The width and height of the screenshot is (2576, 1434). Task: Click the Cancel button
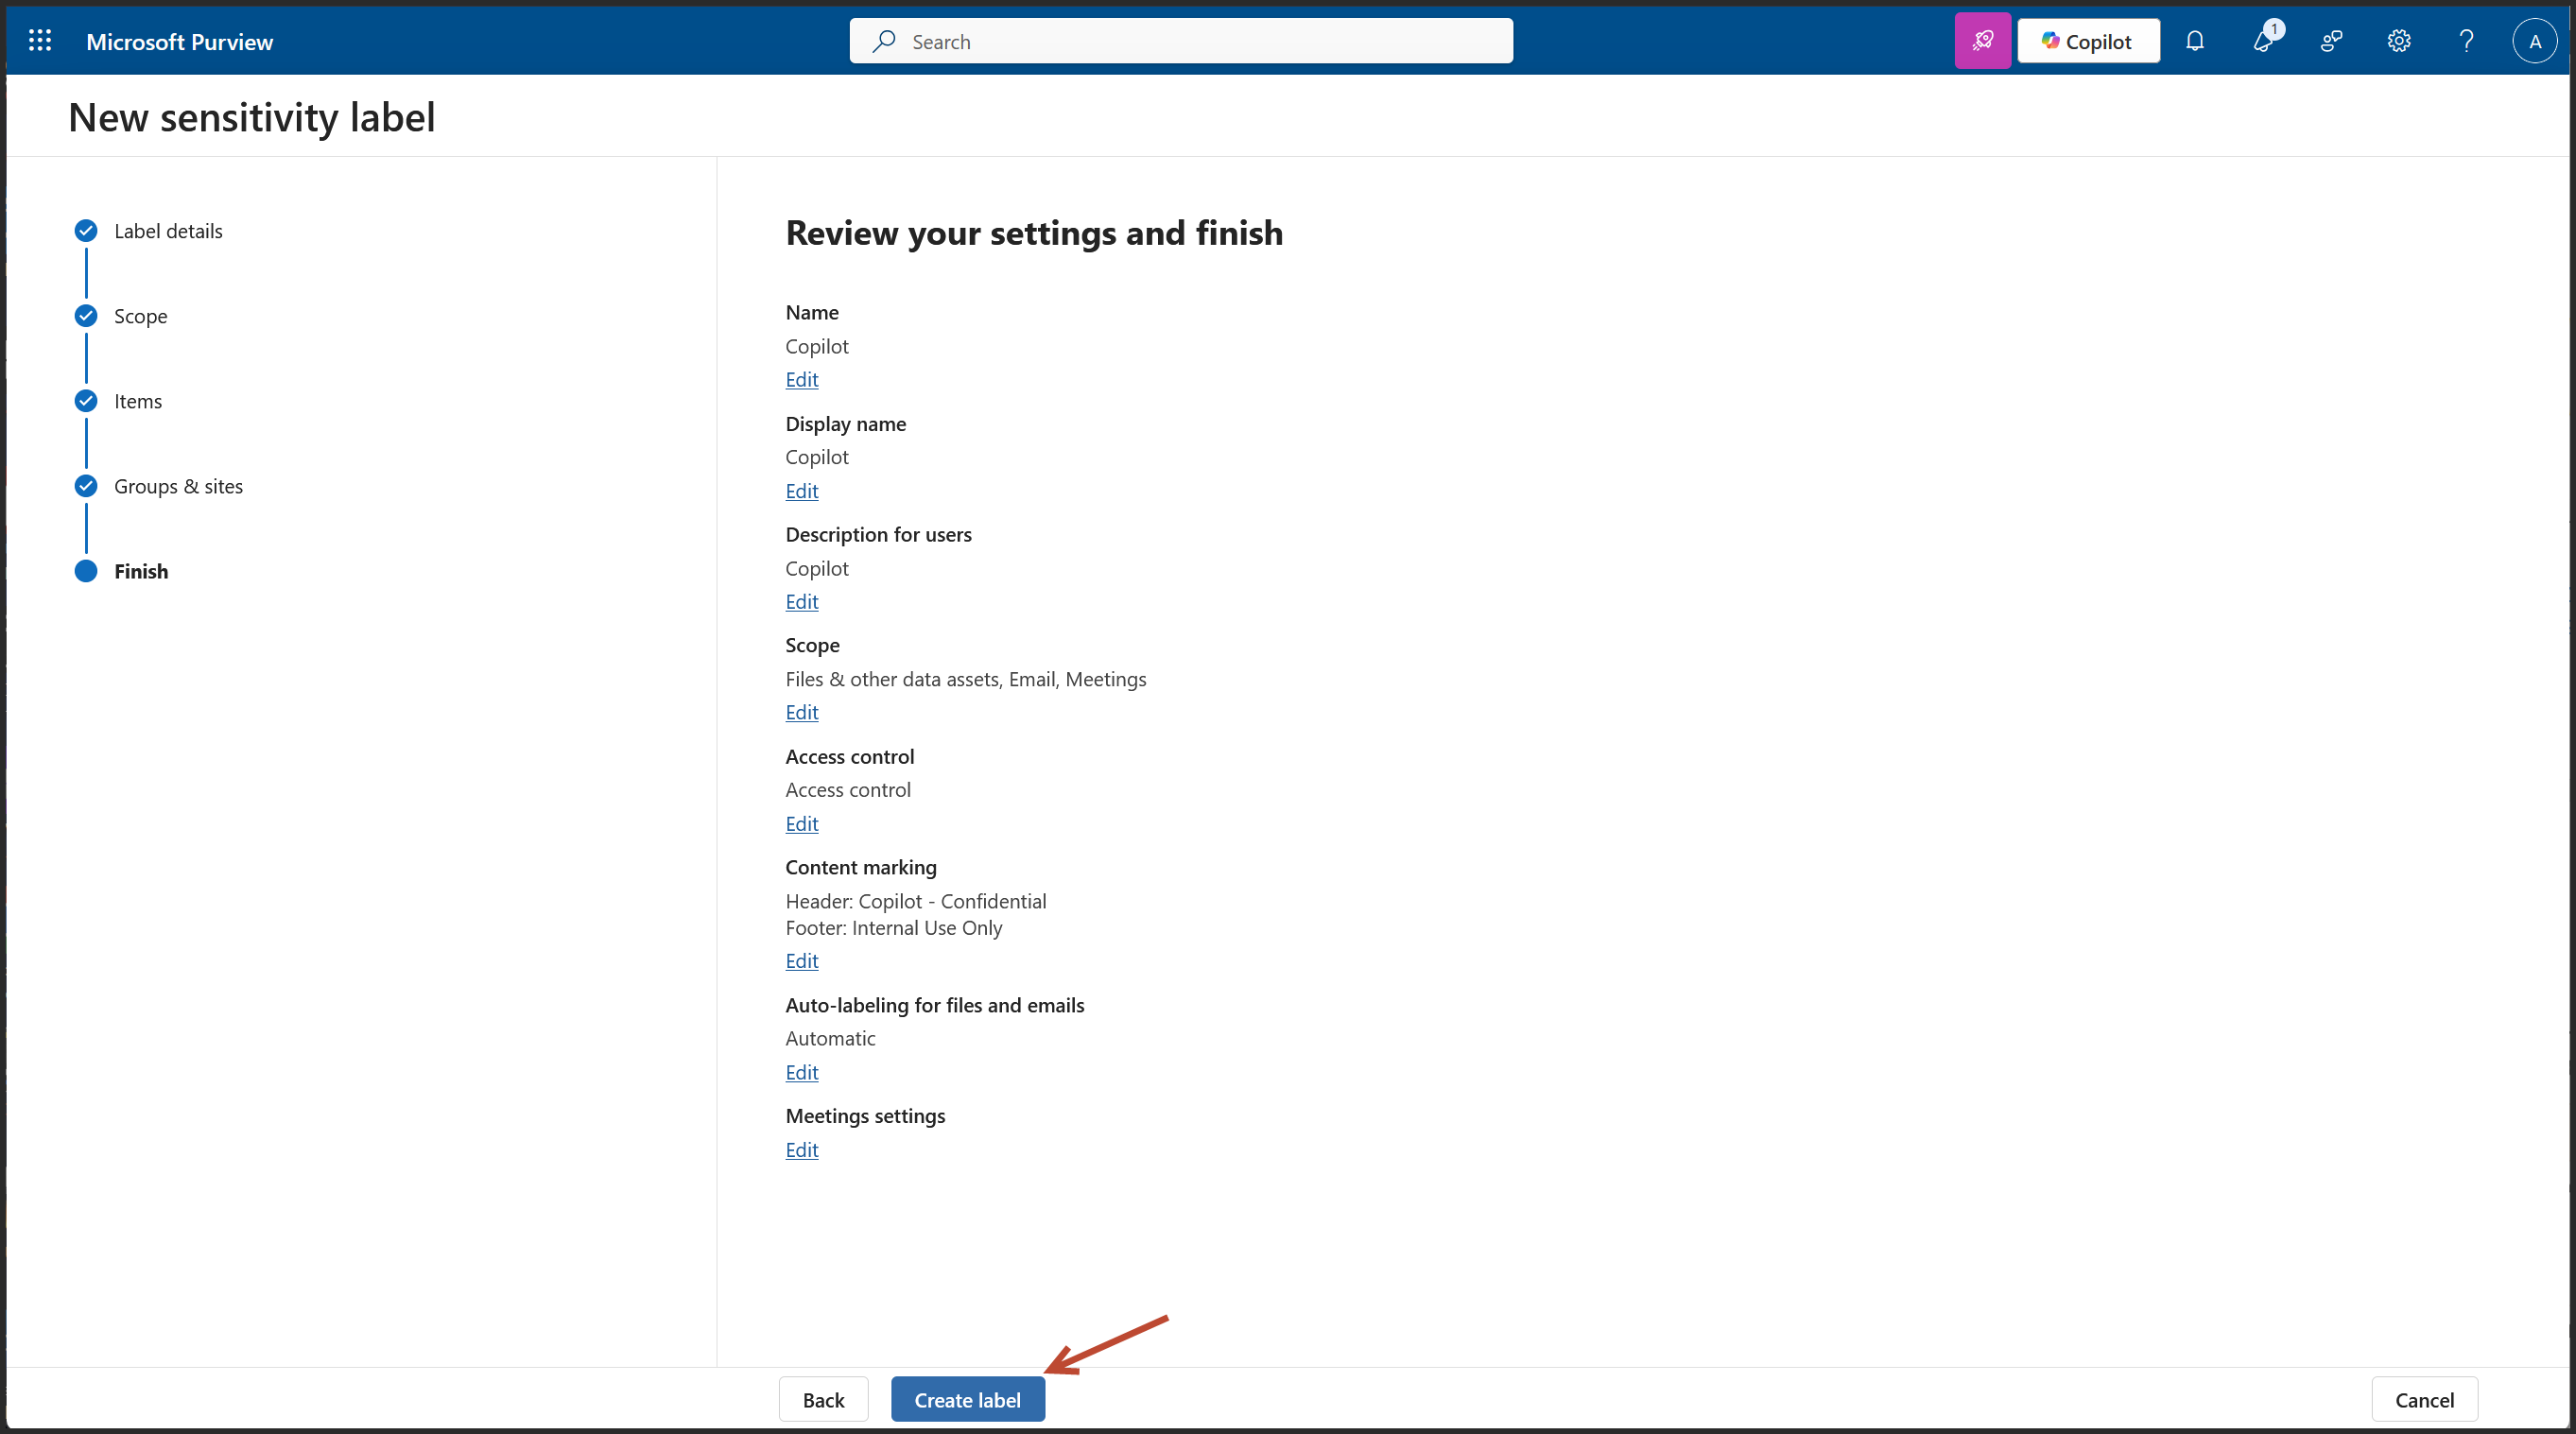(2423, 1399)
